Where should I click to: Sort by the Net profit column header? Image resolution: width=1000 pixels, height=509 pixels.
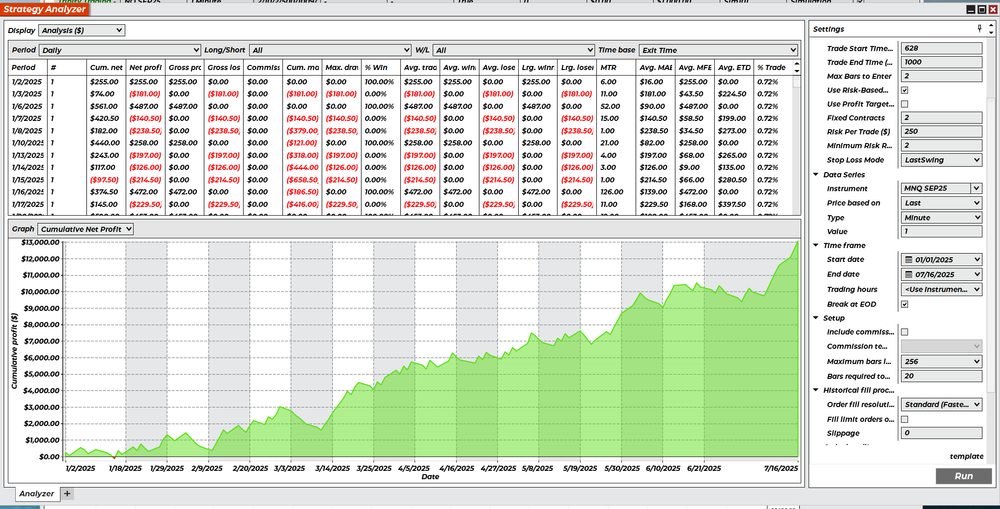point(145,68)
